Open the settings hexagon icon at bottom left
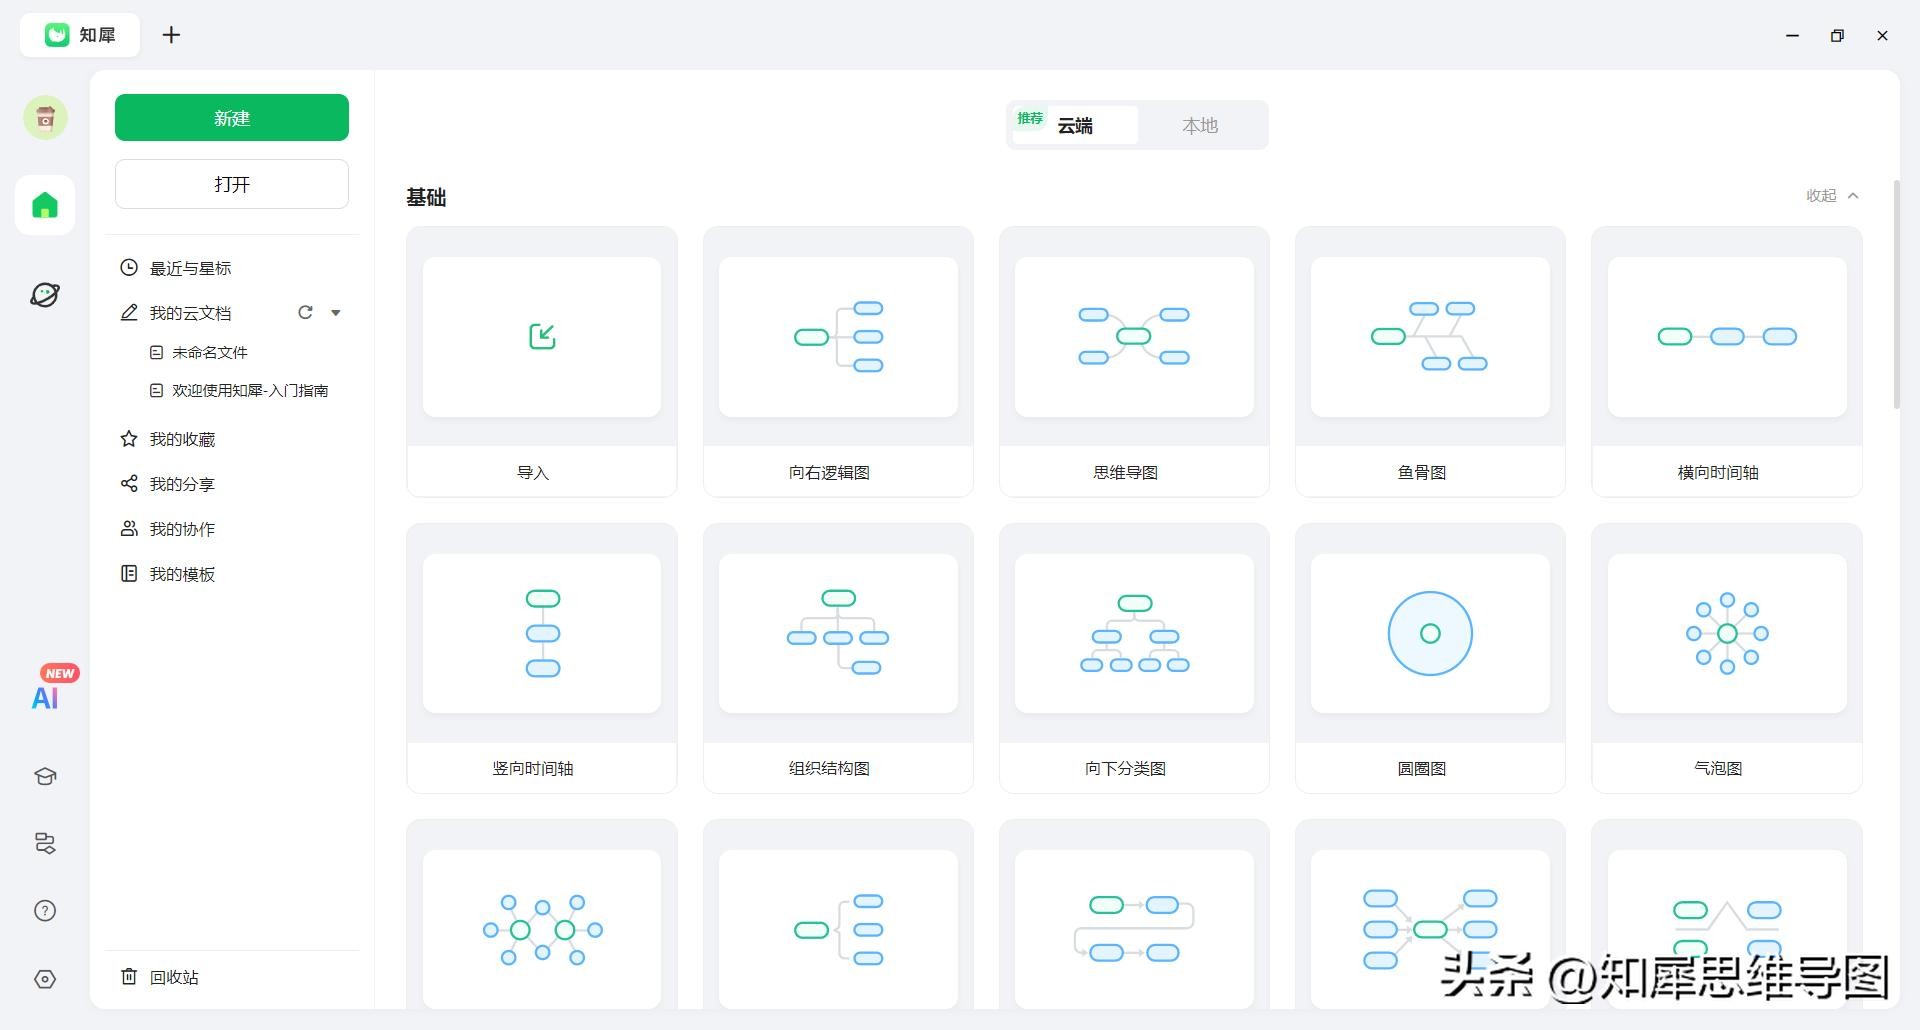Screen dimensions: 1920x1030 [45, 979]
